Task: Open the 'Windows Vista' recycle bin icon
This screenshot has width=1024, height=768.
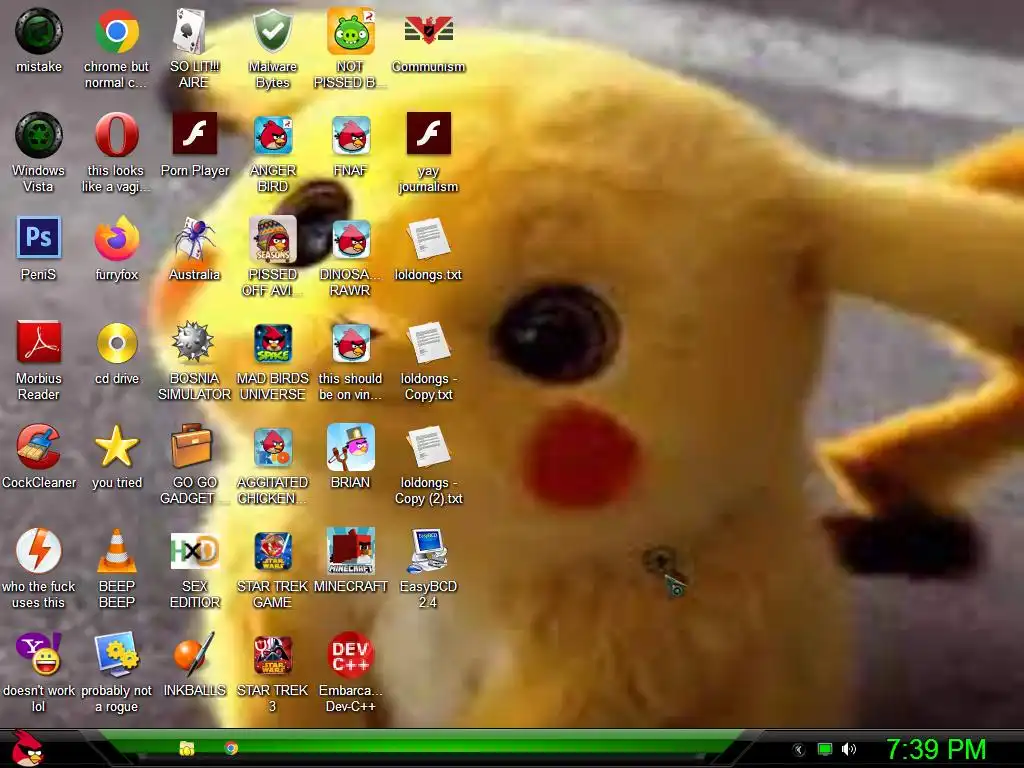Action: point(39,135)
